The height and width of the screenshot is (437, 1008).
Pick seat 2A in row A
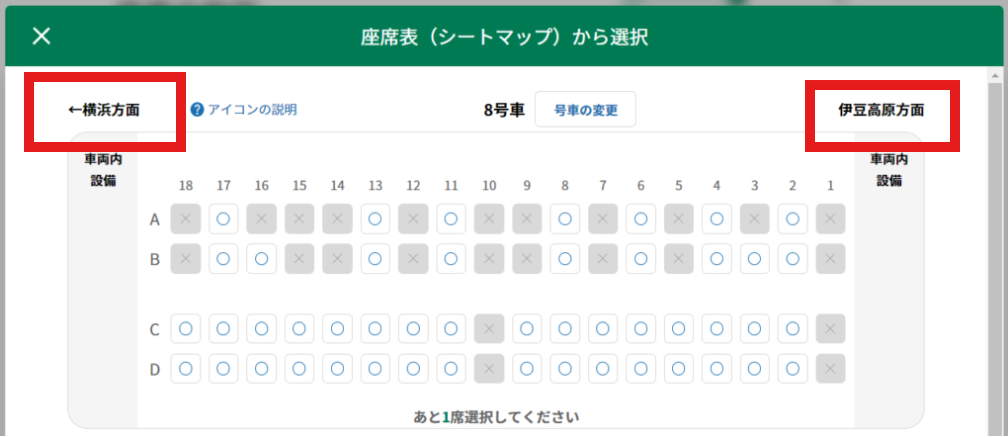pos(792,218)
